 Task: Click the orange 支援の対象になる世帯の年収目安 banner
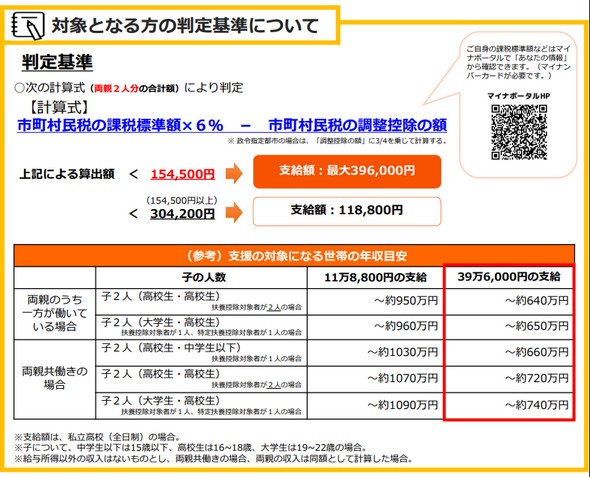click(x=294, y=256)
